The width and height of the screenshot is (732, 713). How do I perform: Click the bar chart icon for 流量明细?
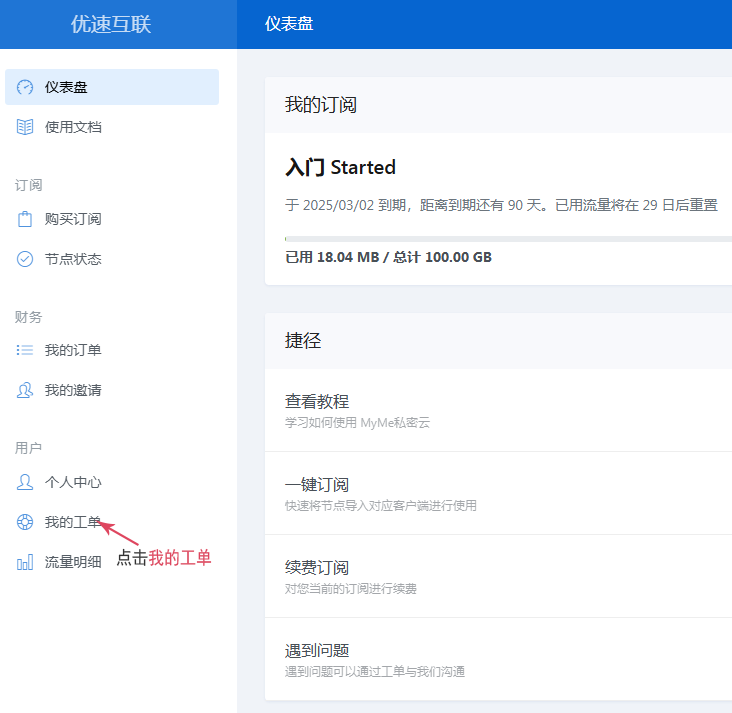[25, 562]
